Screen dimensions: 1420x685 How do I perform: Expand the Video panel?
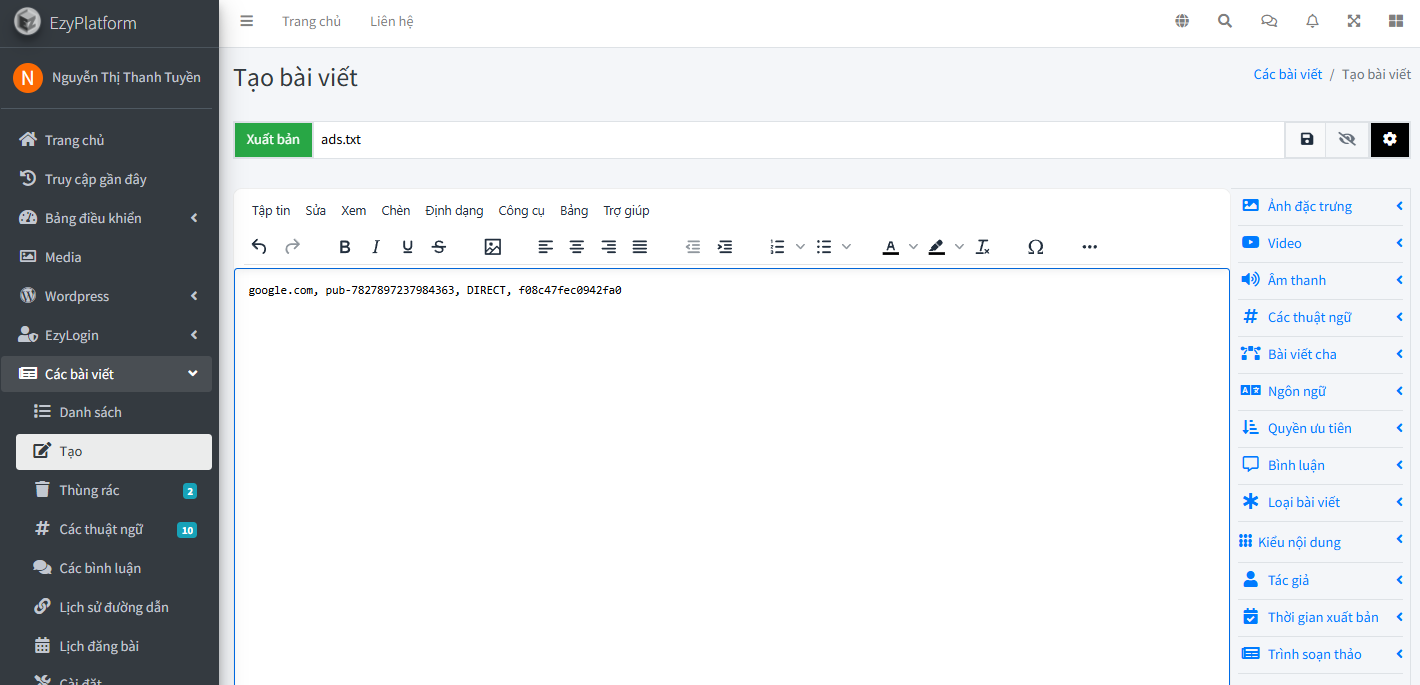(x=1320, y=243)
